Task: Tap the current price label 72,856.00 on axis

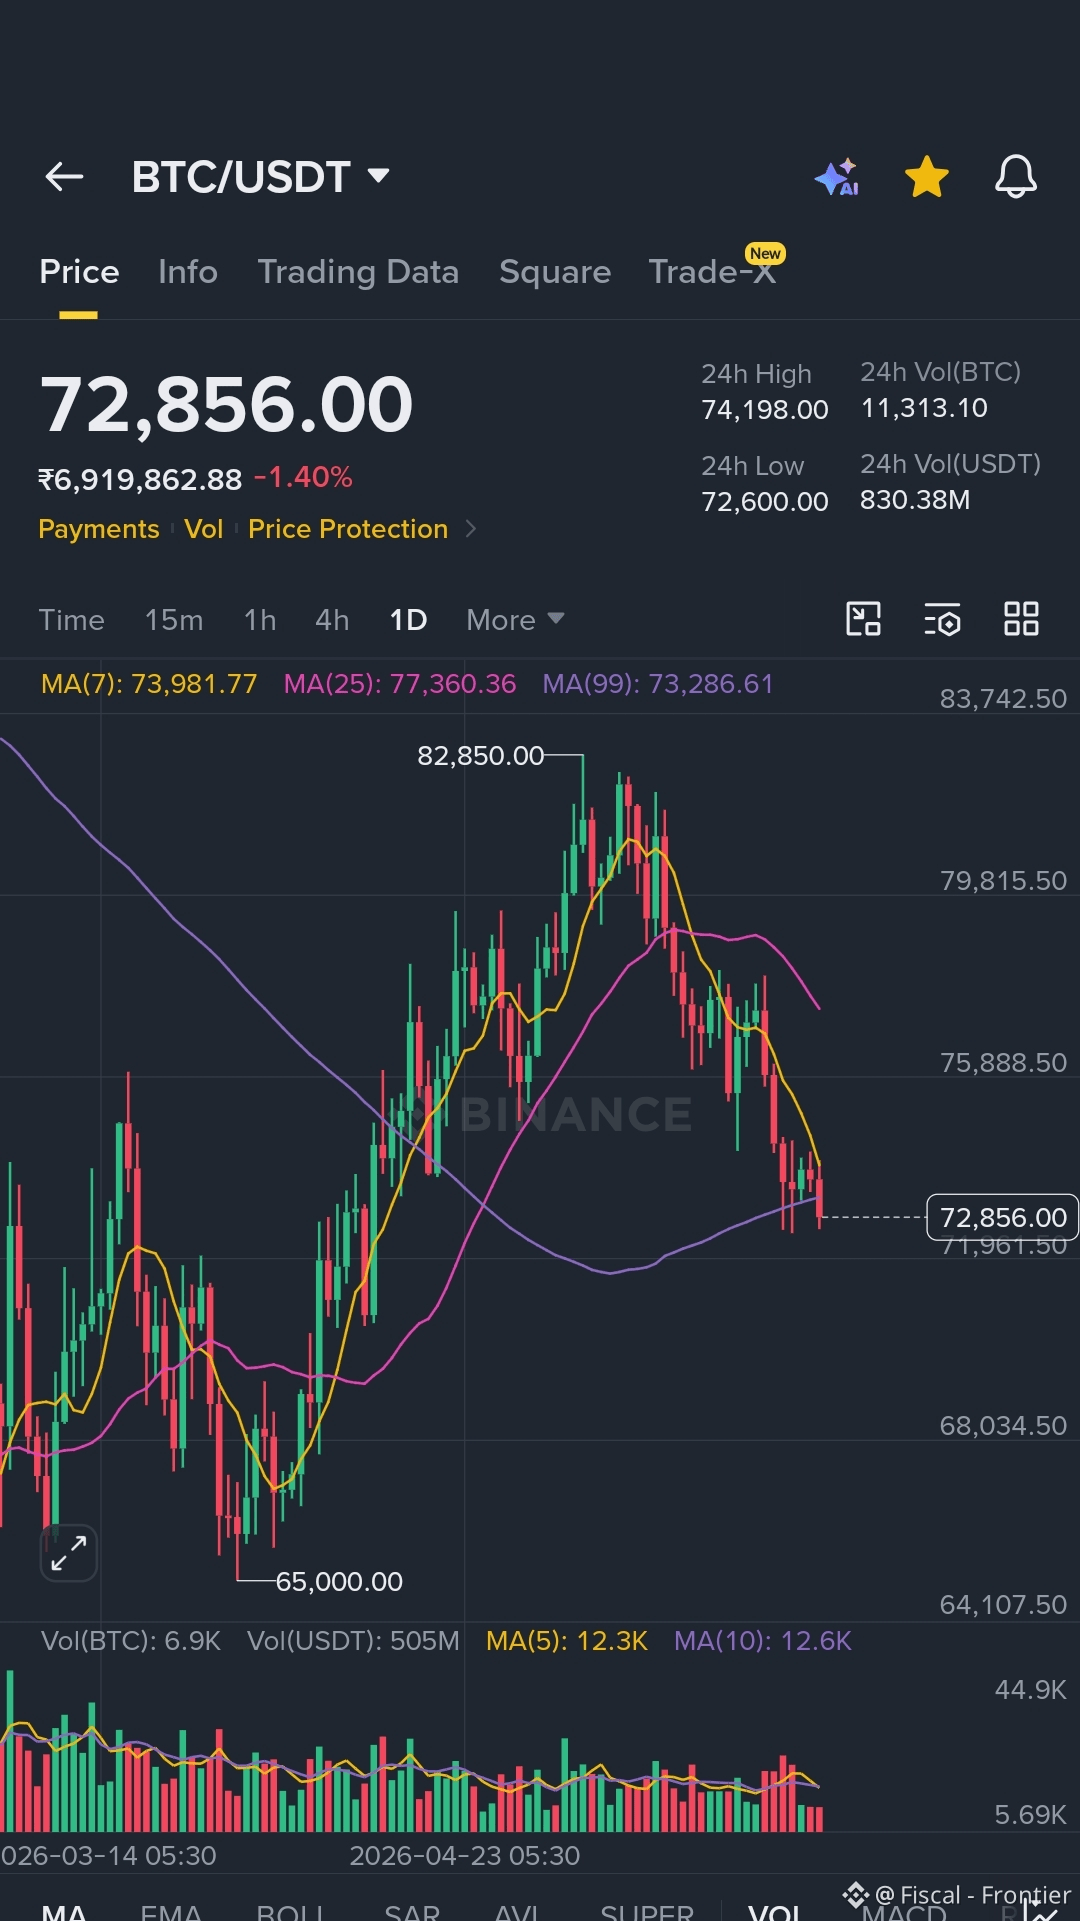Action: click(x=1003, y=1217)
